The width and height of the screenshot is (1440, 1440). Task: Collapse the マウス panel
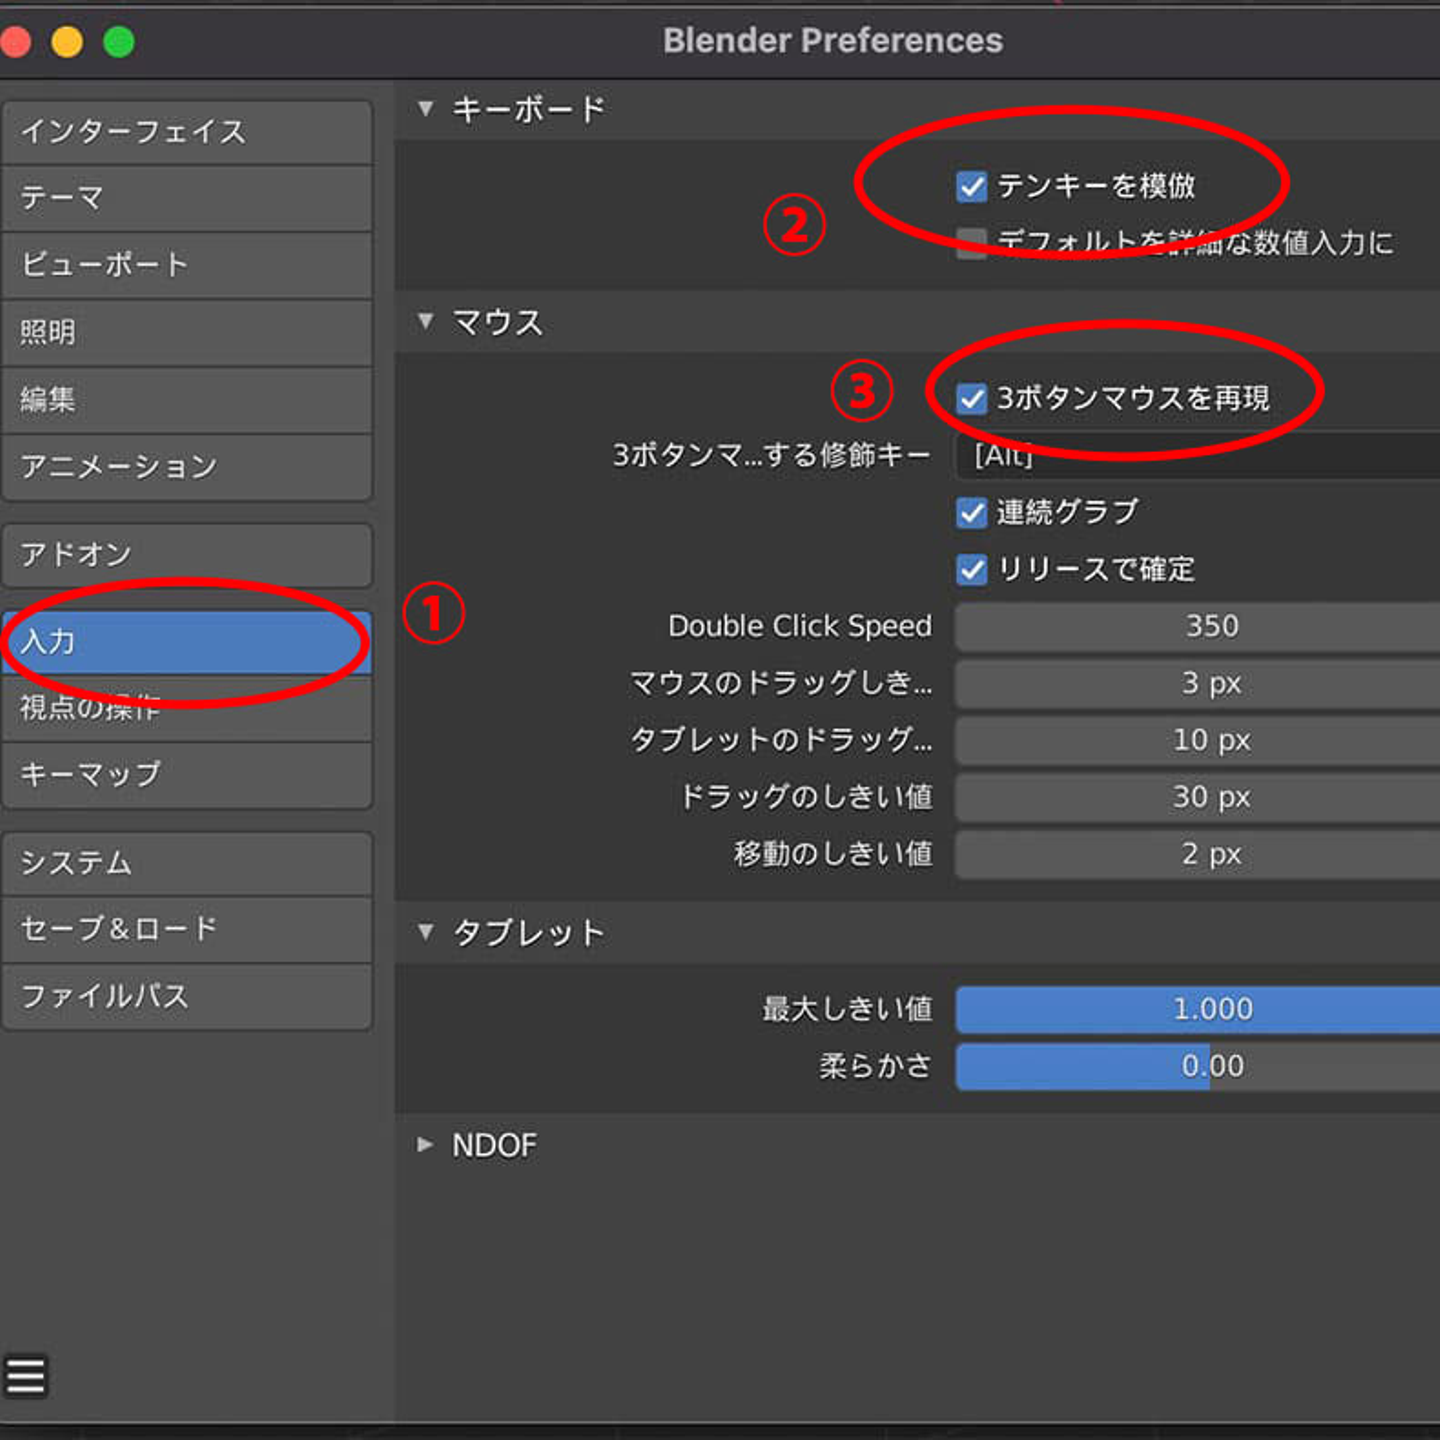pos(426,321)
